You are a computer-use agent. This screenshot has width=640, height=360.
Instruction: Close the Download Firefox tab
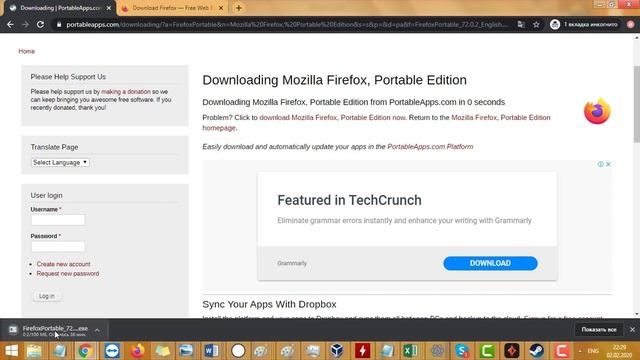(x=221, y=8)
